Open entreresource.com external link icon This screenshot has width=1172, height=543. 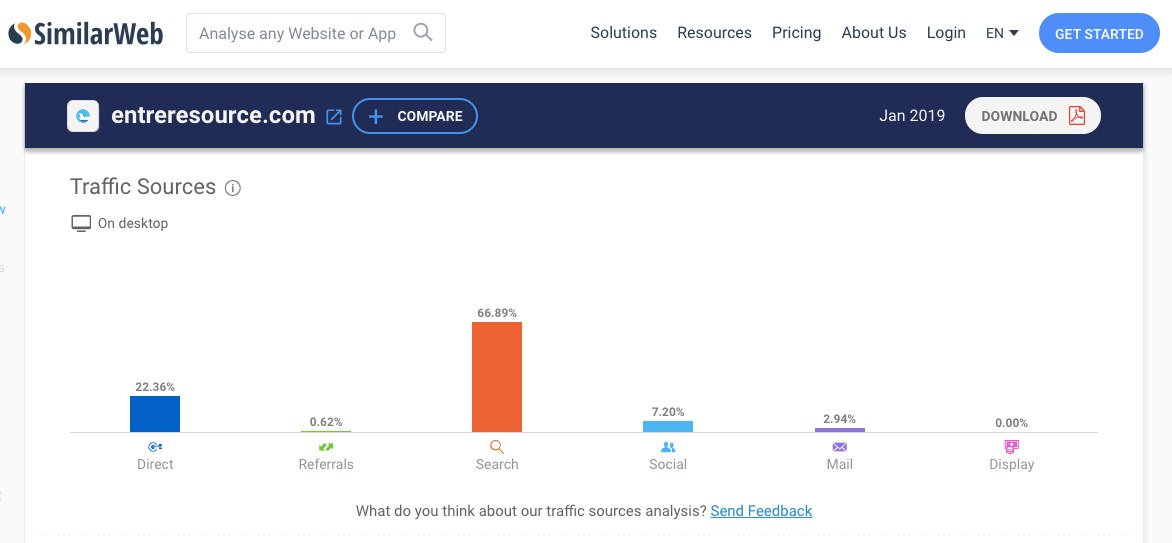tap(334, 117)
